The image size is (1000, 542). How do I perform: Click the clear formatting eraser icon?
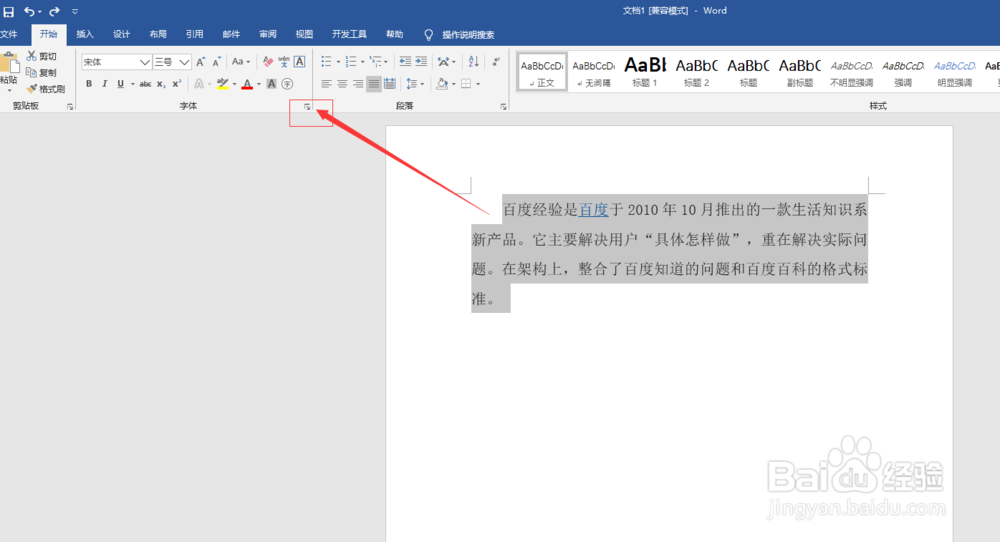268,62
